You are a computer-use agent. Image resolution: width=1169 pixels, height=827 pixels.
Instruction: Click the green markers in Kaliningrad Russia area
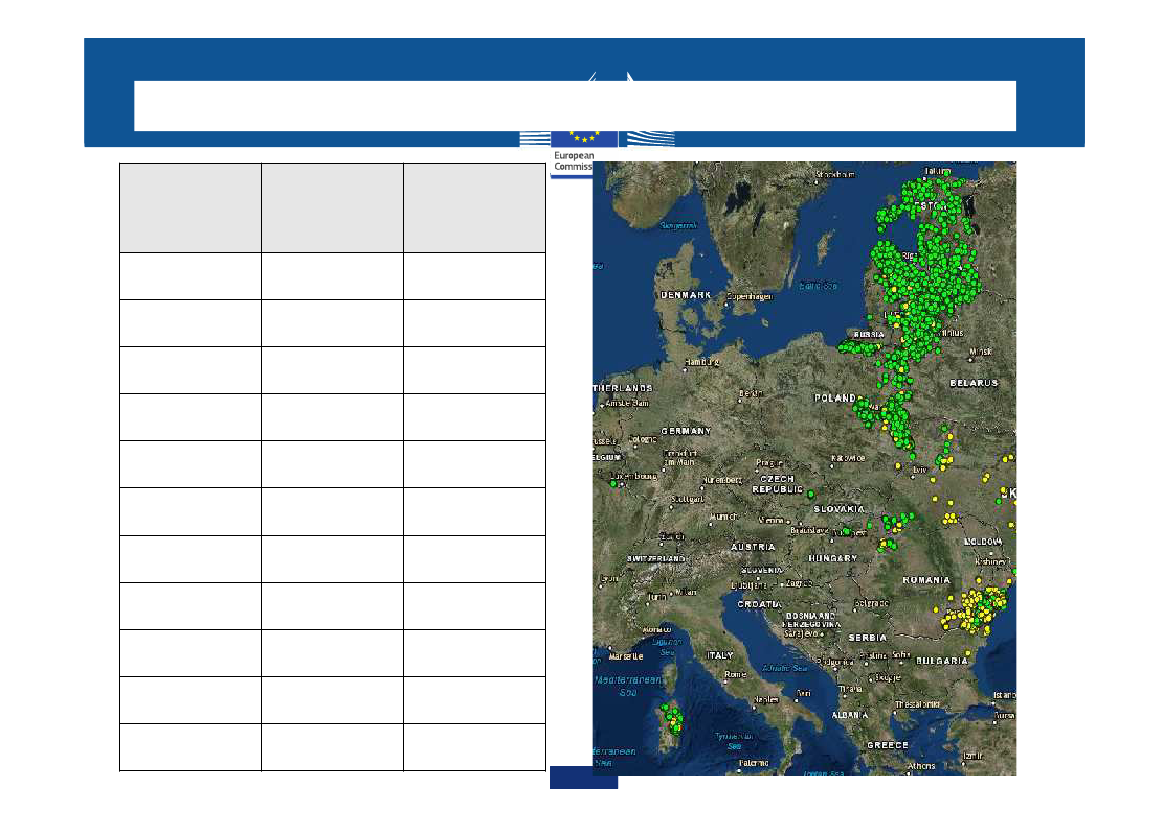(x=858, y=348)
